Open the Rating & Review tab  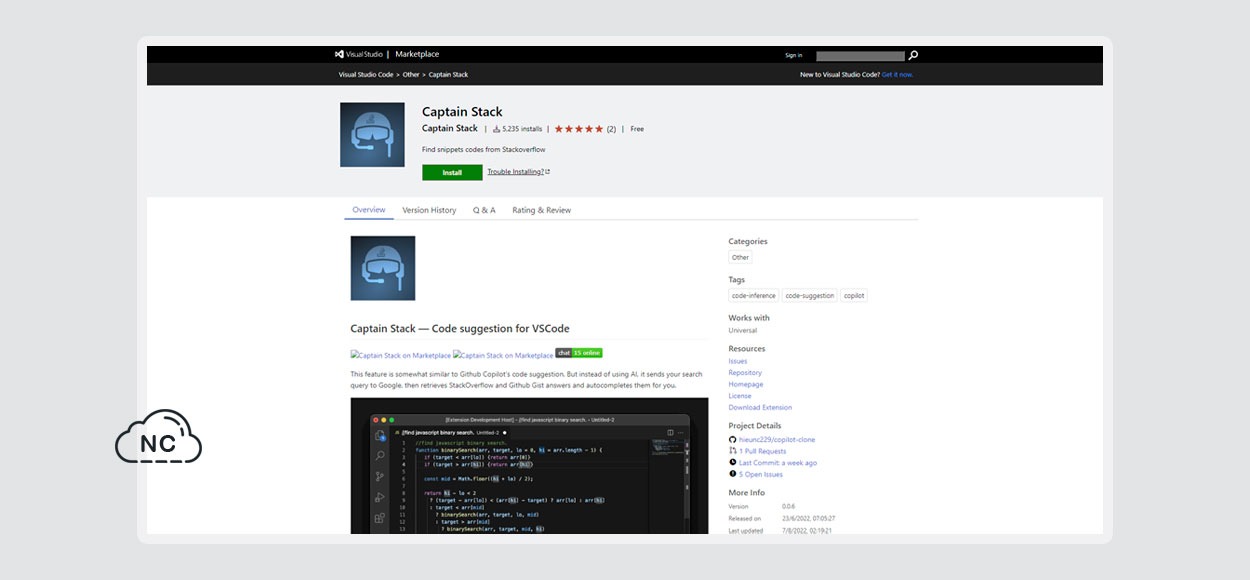point(542,210)
